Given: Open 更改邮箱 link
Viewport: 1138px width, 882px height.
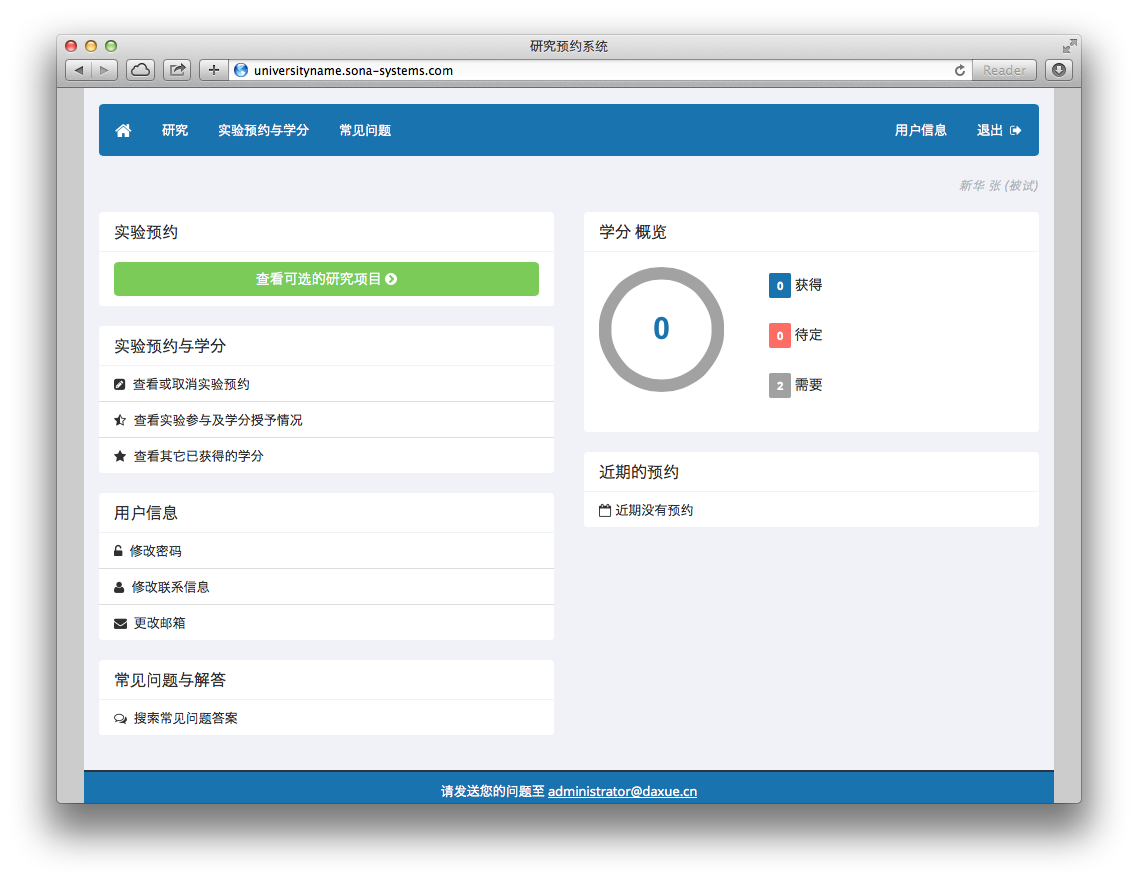Looking at the screenshot, I should coord(160,623).
